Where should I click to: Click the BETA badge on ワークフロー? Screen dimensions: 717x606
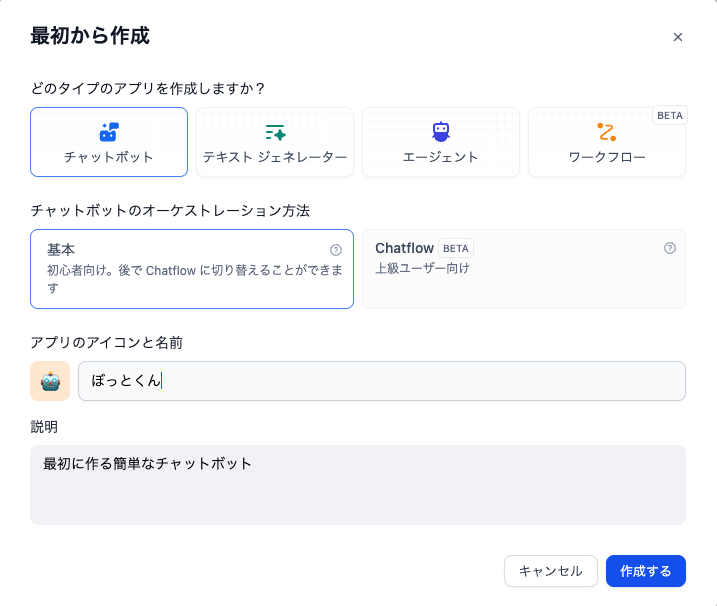click(670, 115)
